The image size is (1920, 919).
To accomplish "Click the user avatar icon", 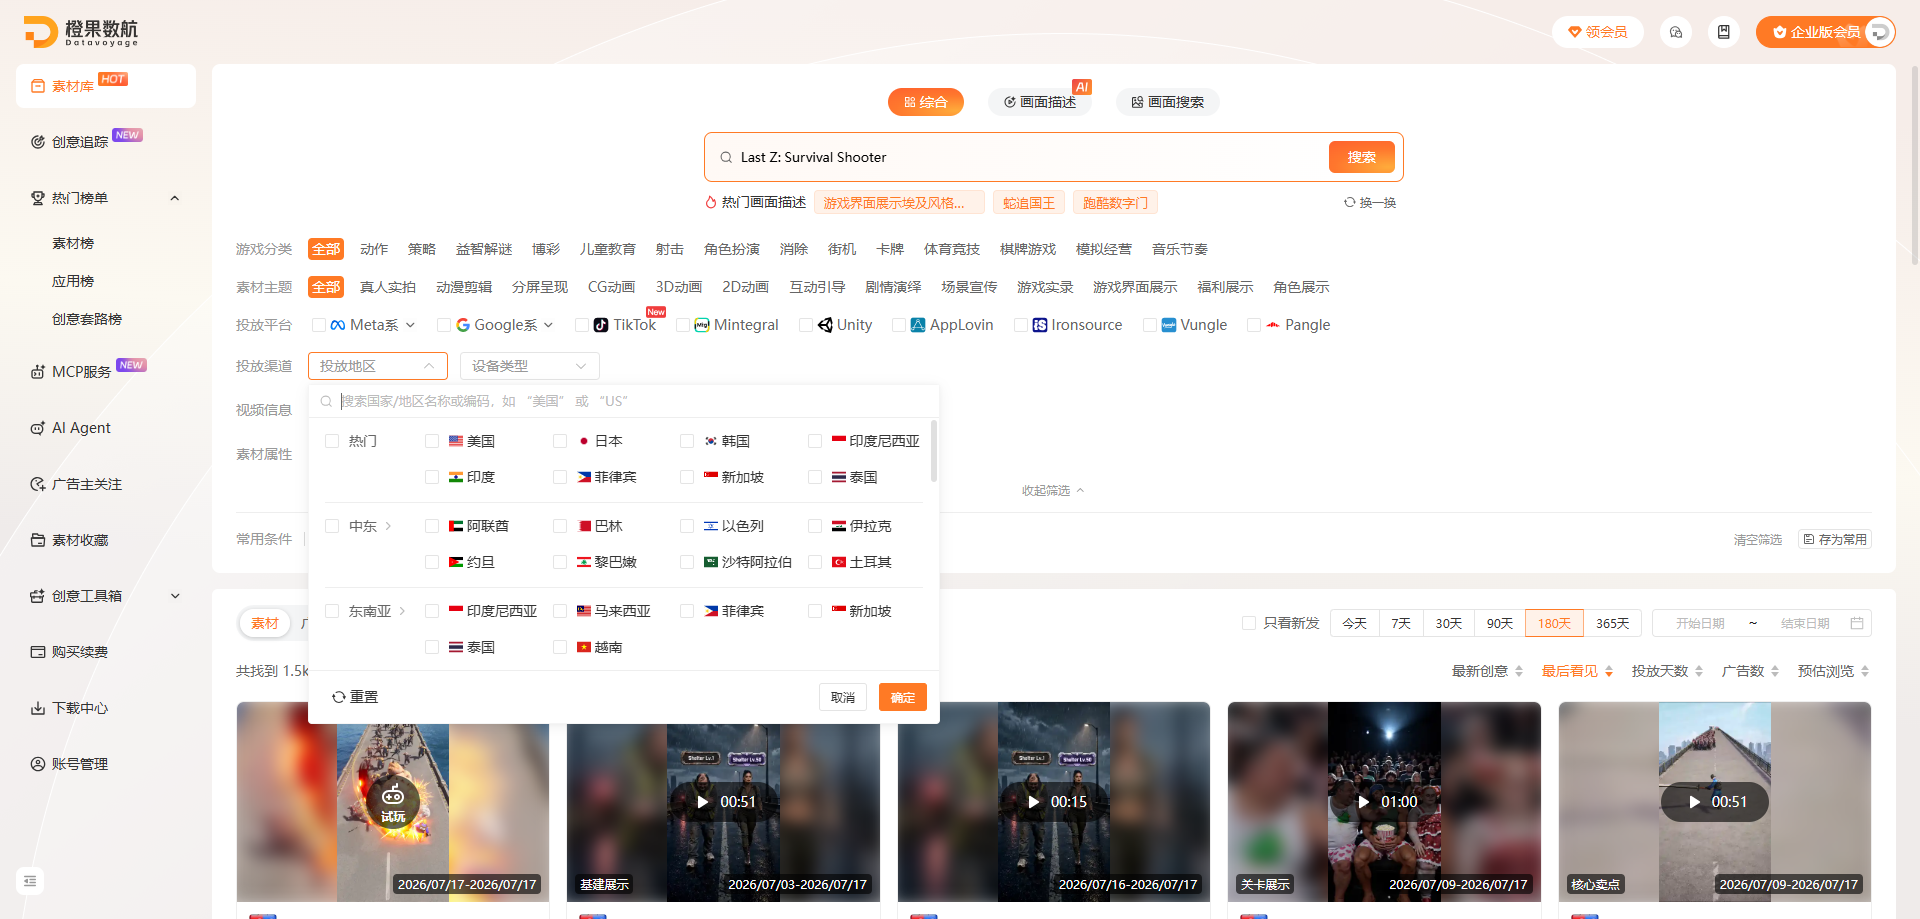I will (1879, 32).
